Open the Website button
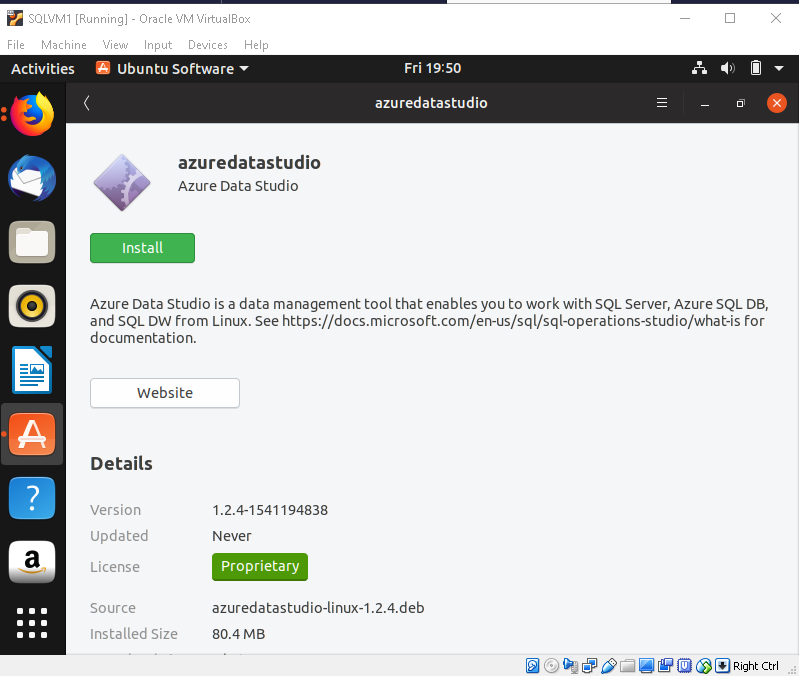Viewport: 799px width, 676px height. tap(165, 393)
